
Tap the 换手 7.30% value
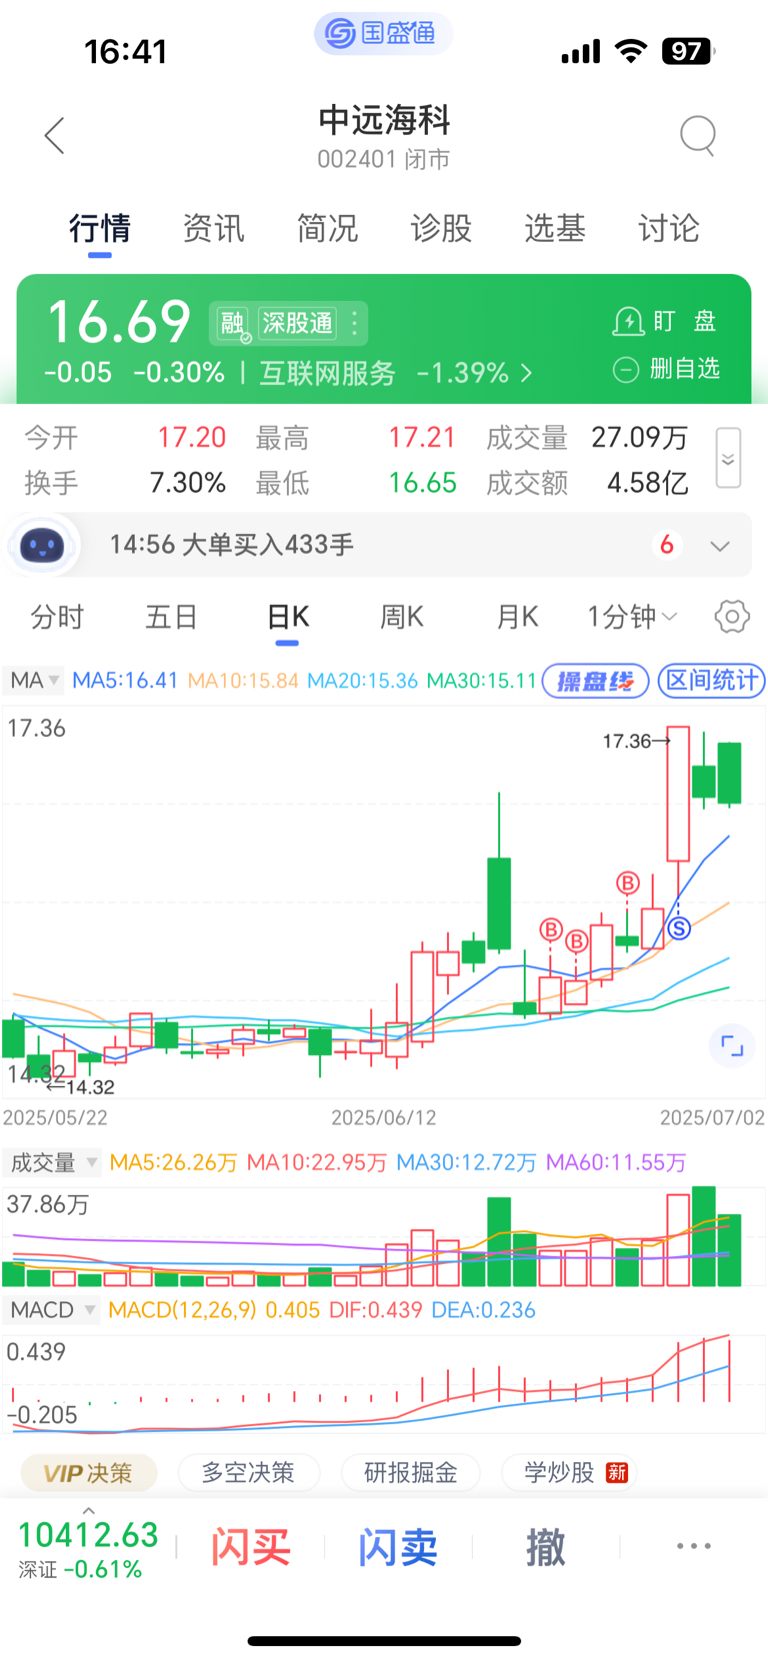(188, 483)
